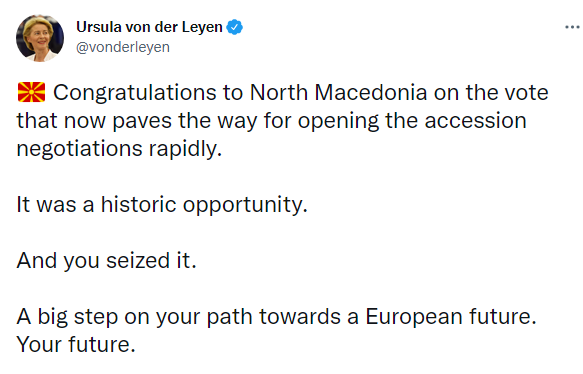Click the line And you seized it

pyautogui.click(x=106, y=260)
